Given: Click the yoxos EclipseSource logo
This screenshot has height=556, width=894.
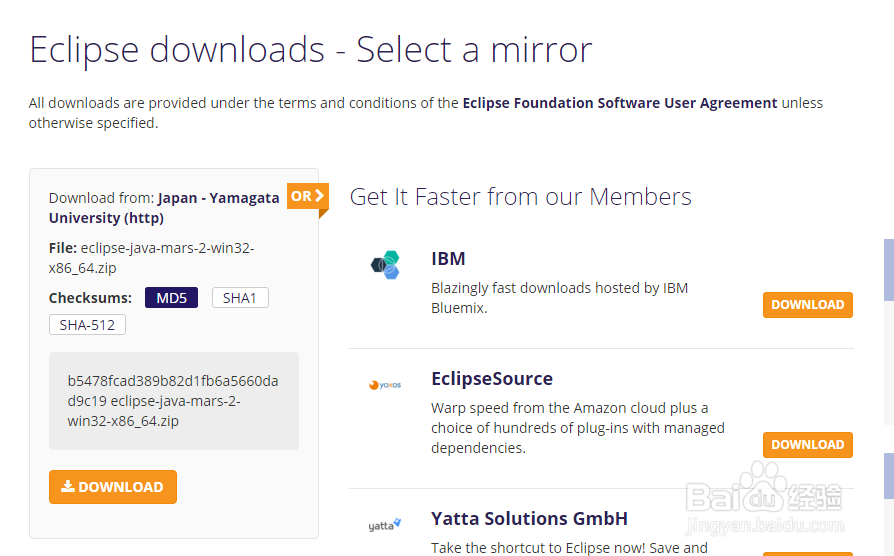Looking at the screenshot, I should (385, 385).
